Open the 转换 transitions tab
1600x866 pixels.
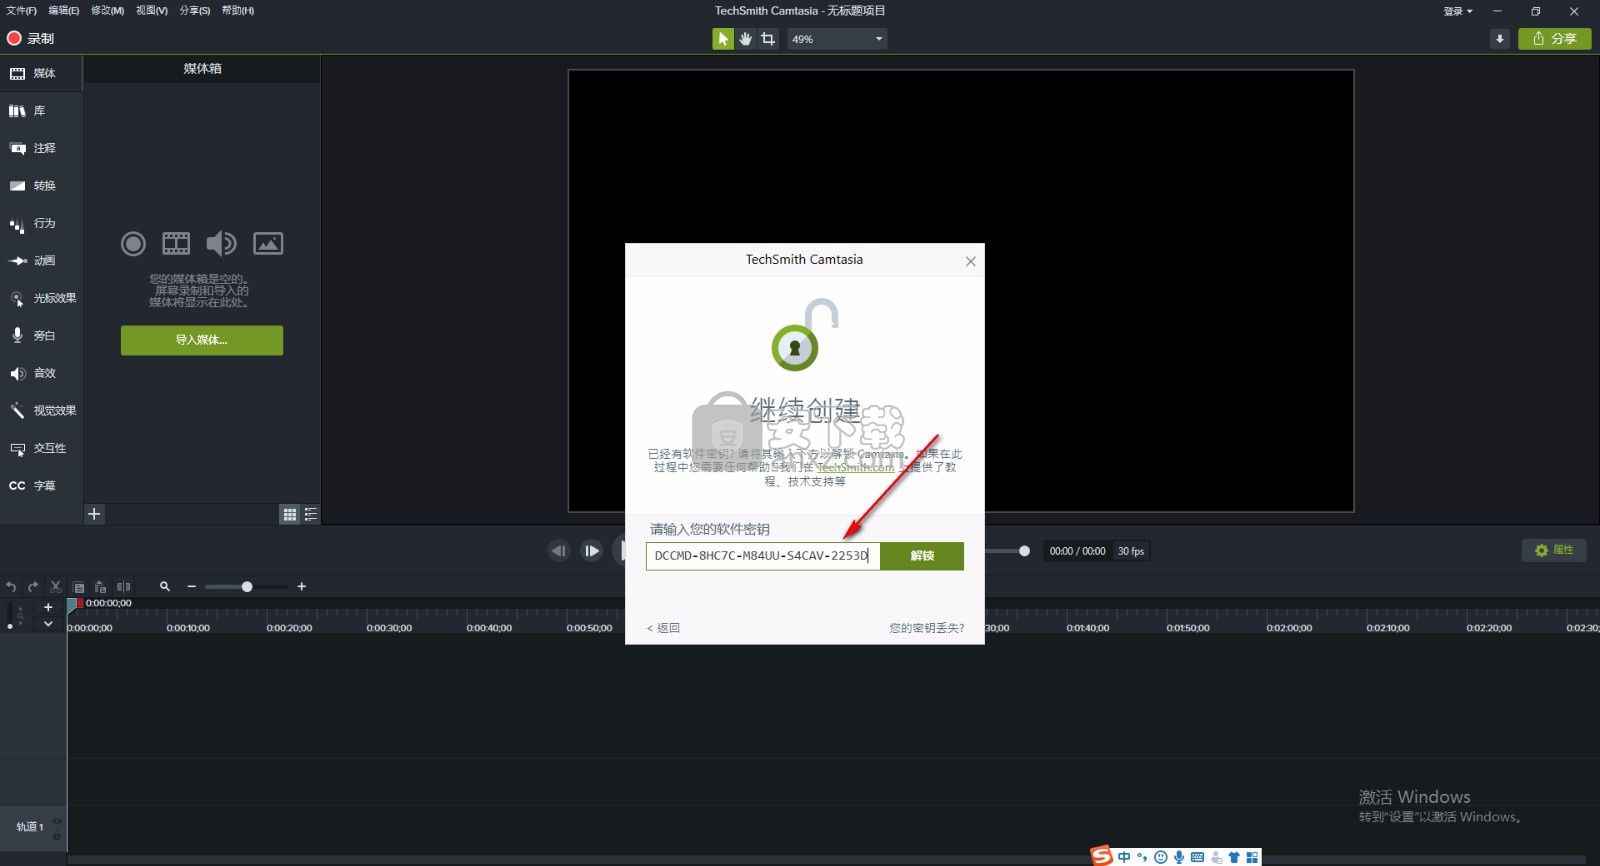[x=41, y=186]
